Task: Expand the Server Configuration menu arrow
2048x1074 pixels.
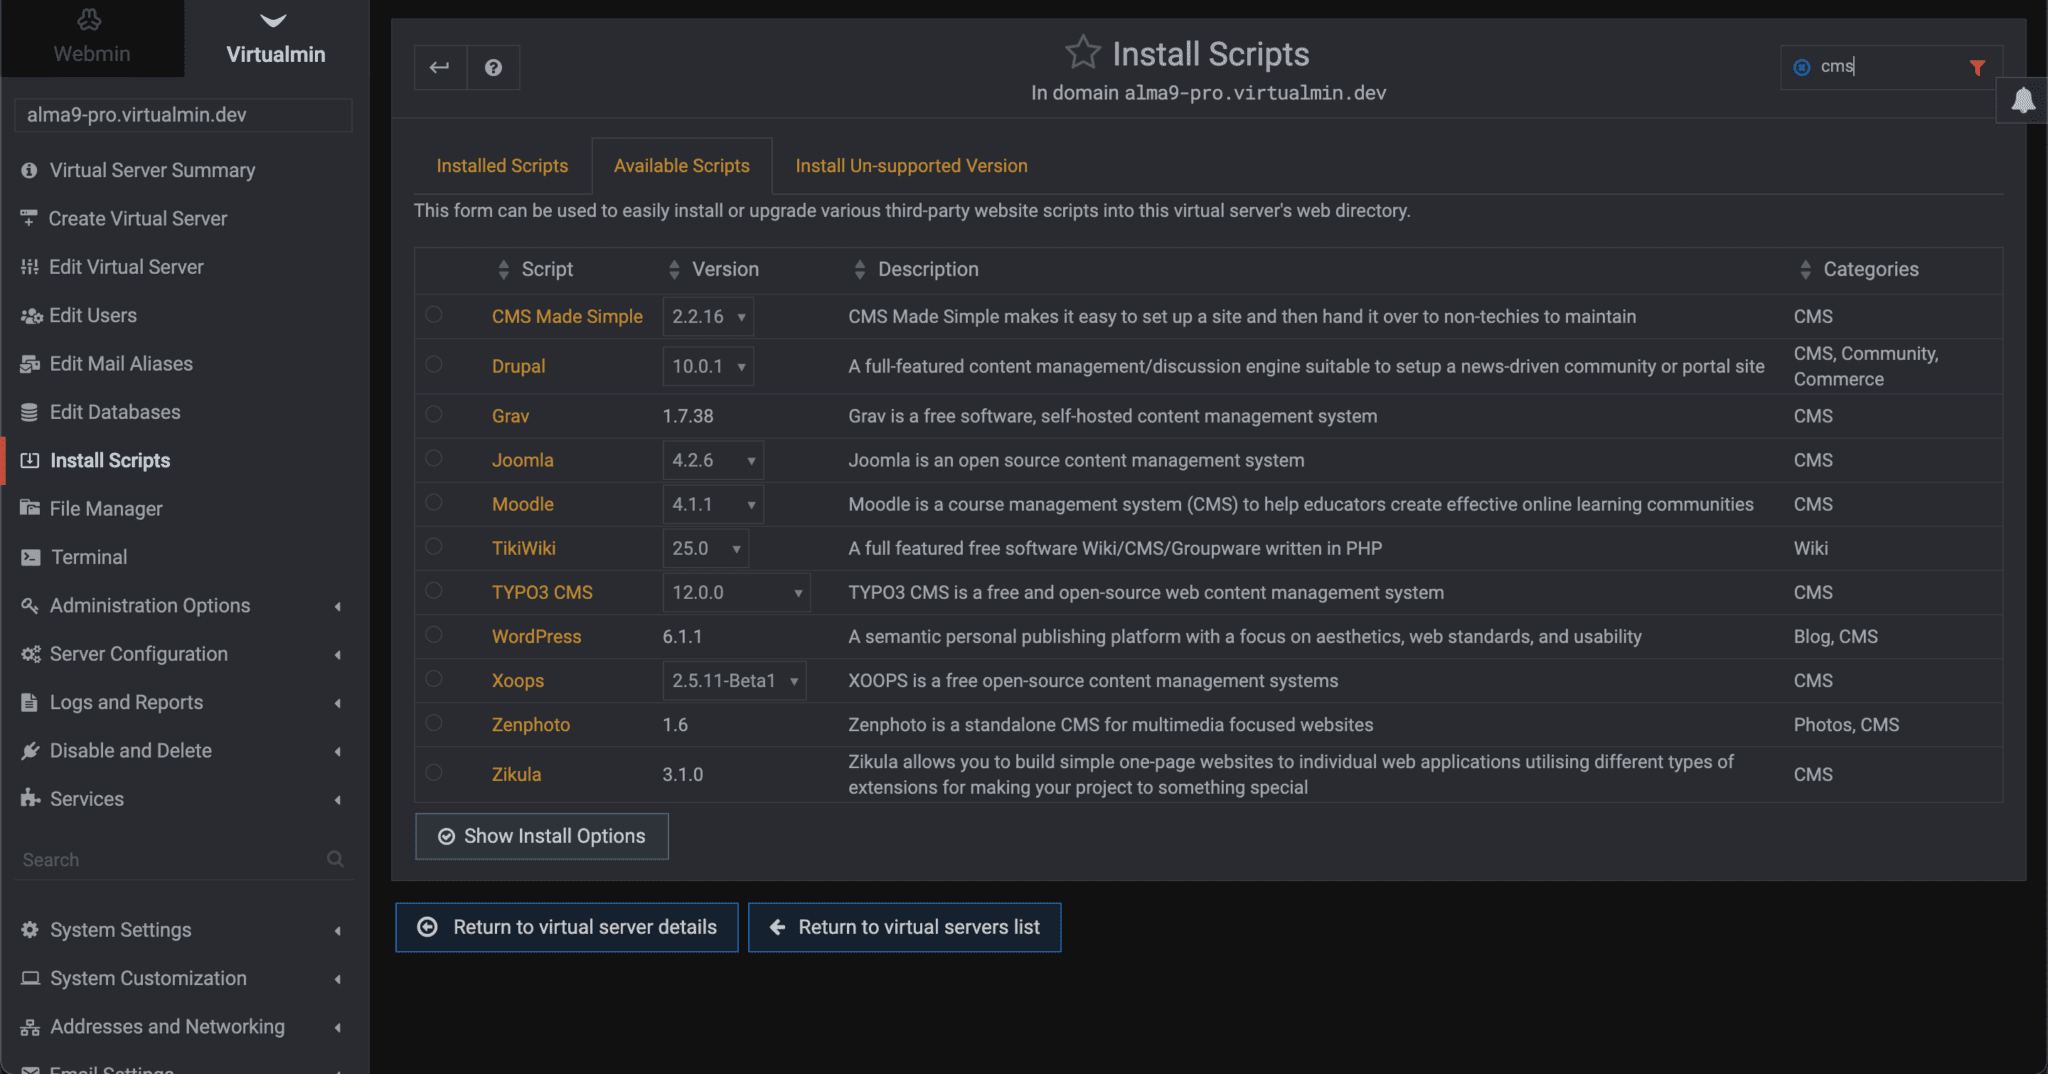Action: [x=338, y=655]
